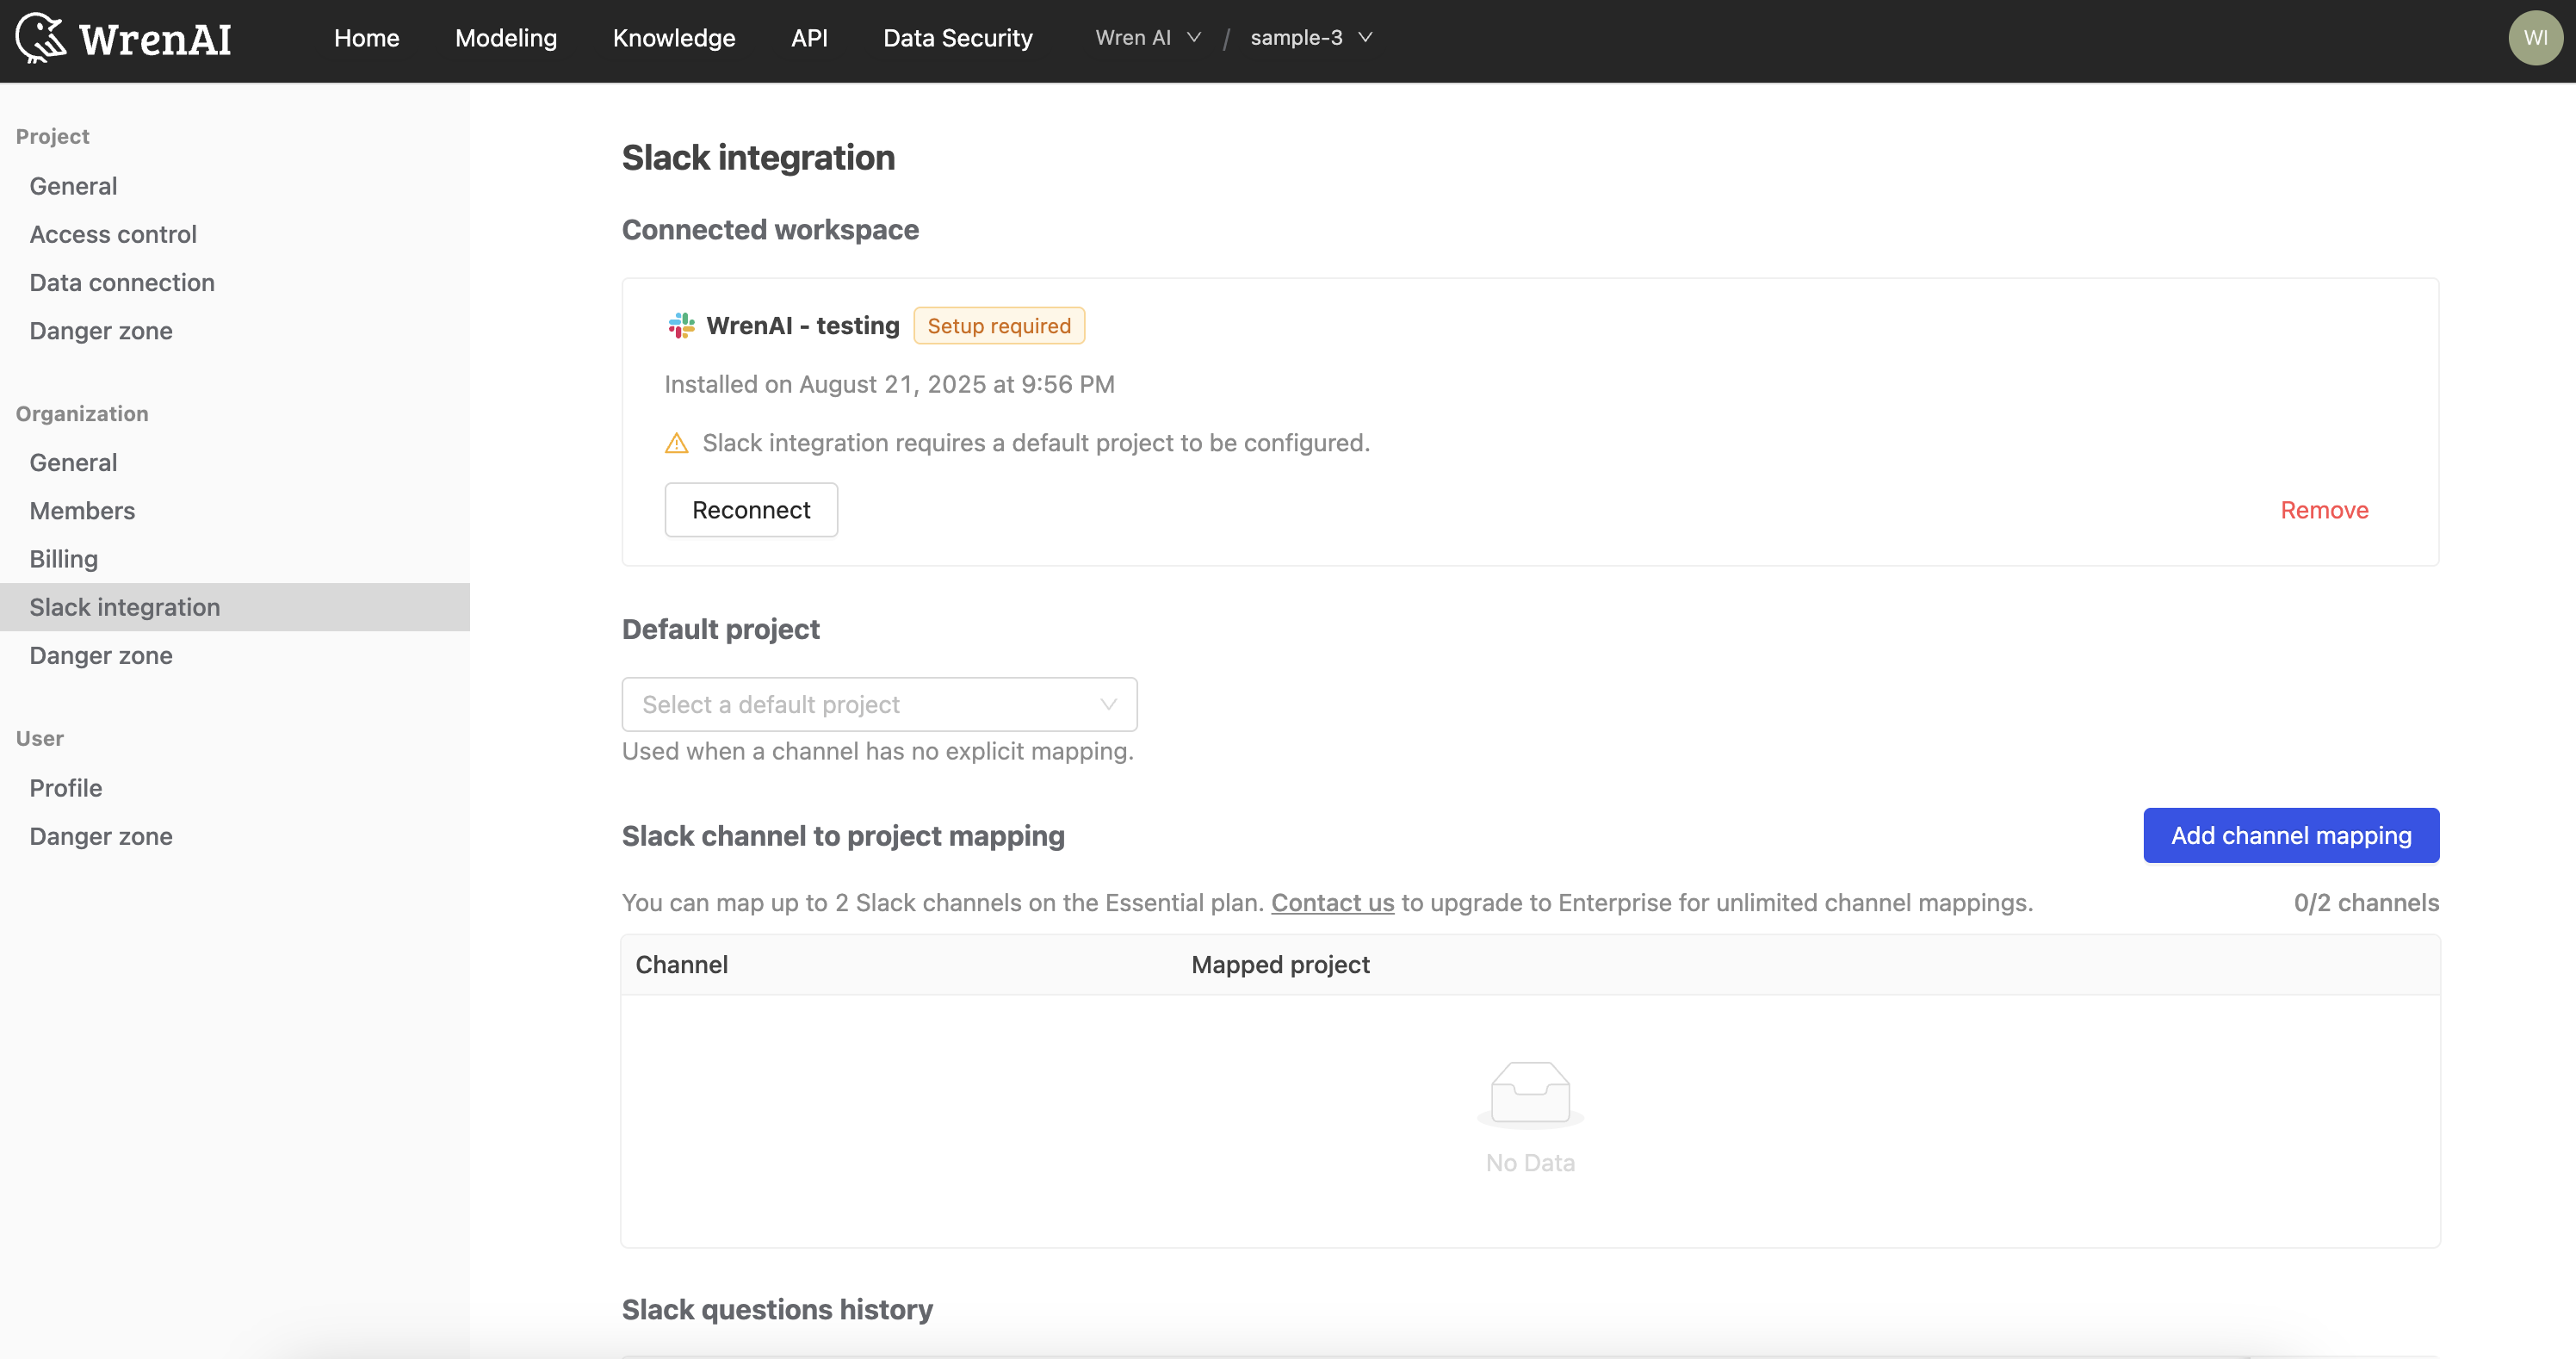Switch to the API tab
2576x1359 pixels.
(x=809, y=38)
